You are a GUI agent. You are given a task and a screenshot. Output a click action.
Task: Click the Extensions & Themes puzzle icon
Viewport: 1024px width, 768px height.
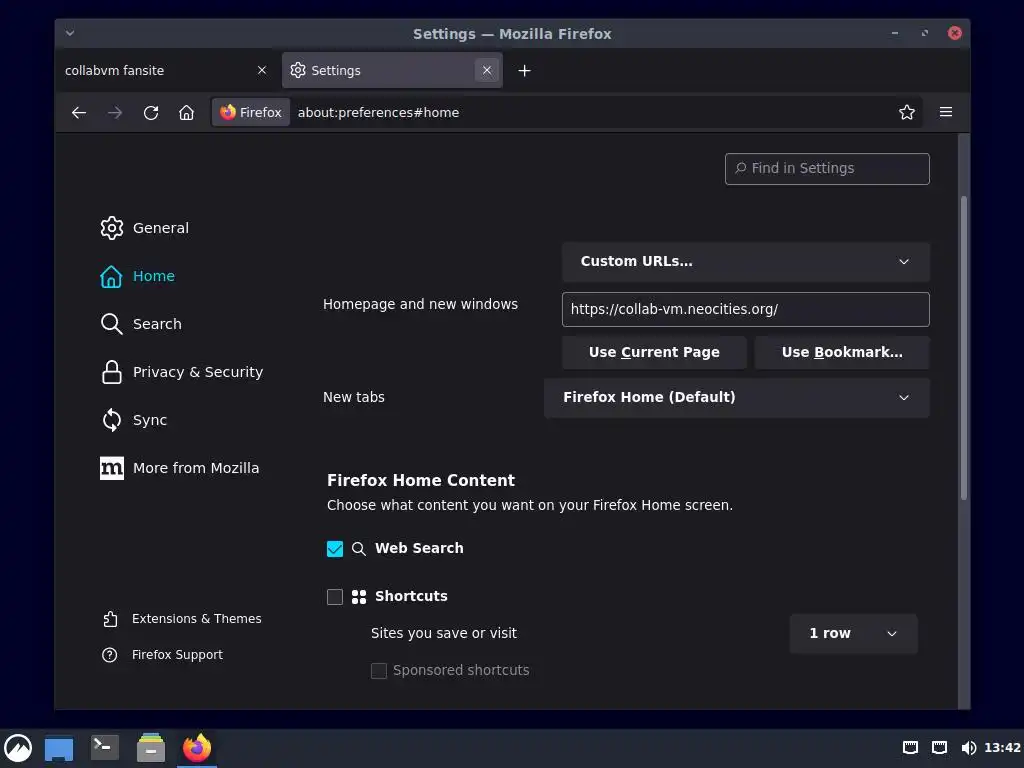[x=110, y=618]
